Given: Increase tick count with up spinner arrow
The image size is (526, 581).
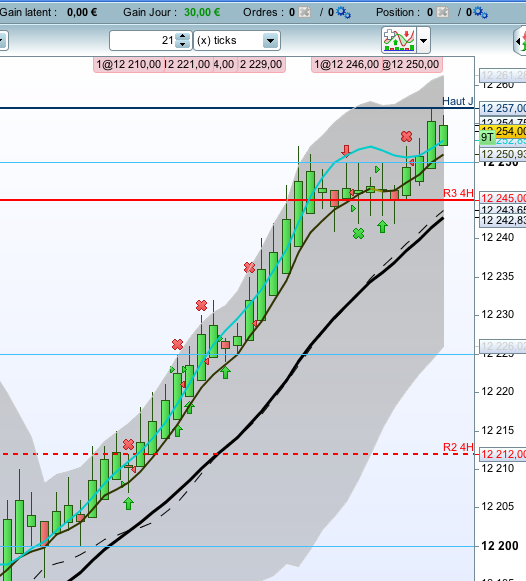Looking at the screenshot, I should point(183,36).
